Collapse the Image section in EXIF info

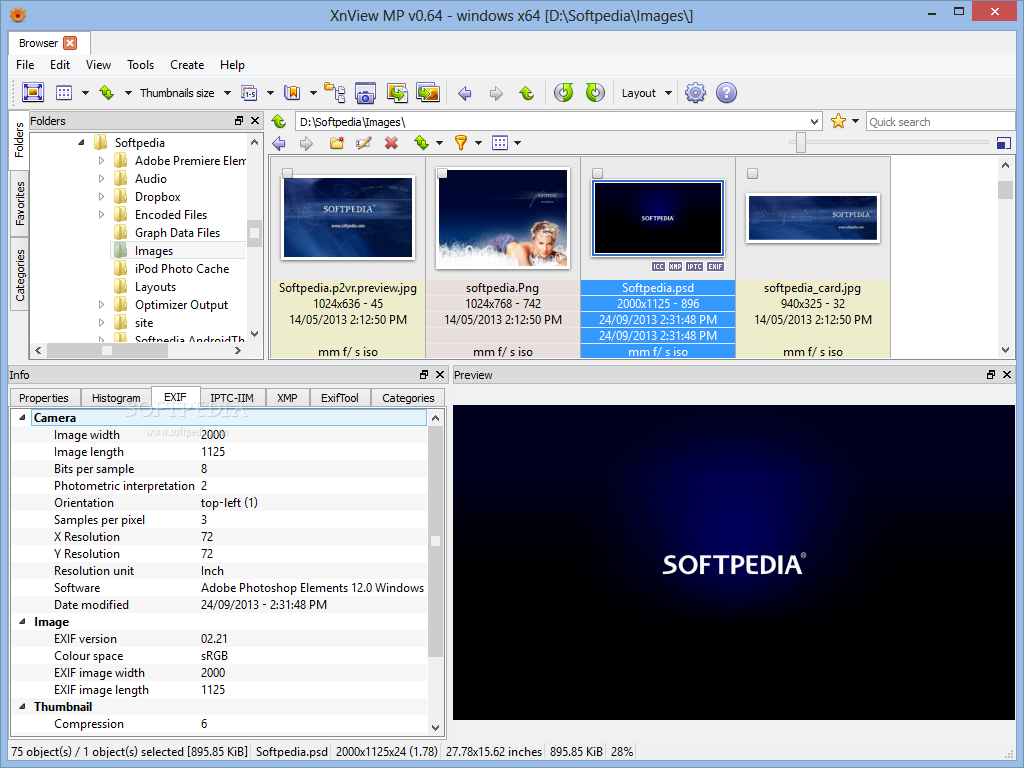click(x=22, y=622)
